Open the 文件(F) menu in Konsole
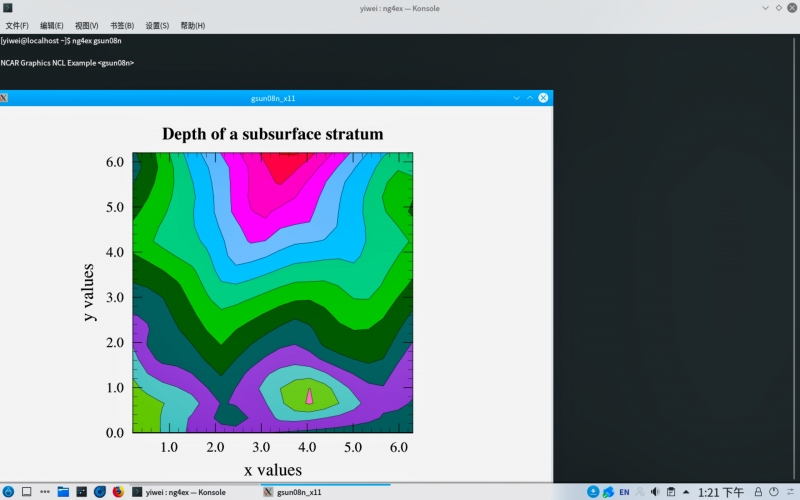 (x=17, y=25)
